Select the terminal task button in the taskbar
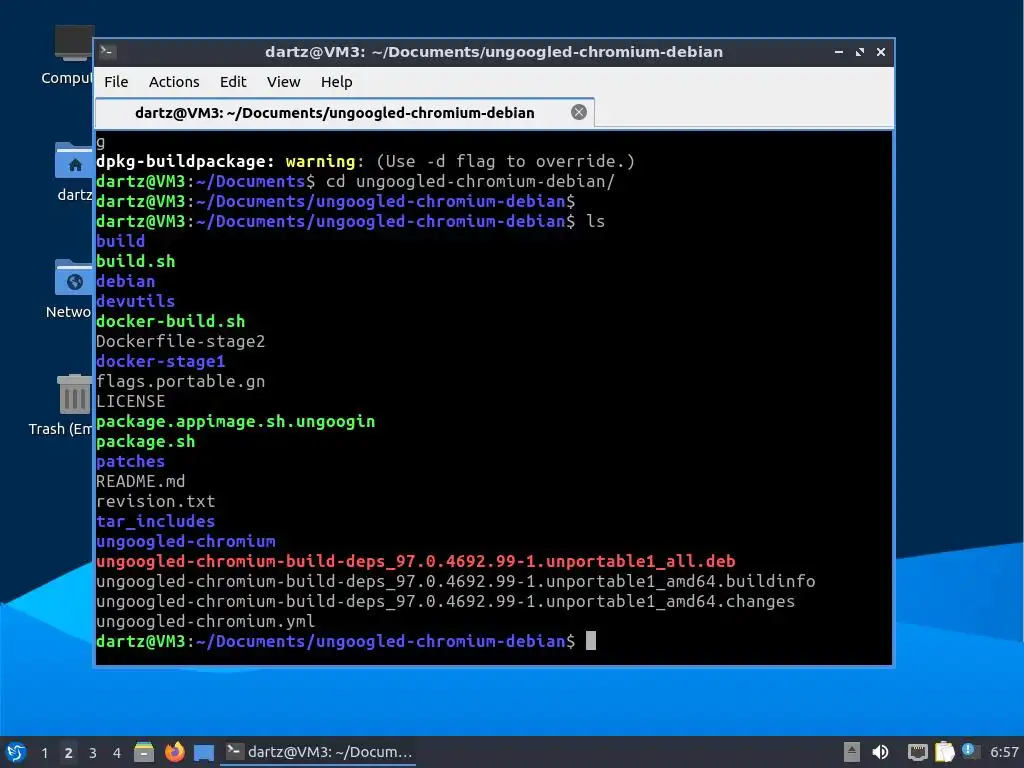The height and width of the screenshot is (768, 1024). [x=319, y=752]
